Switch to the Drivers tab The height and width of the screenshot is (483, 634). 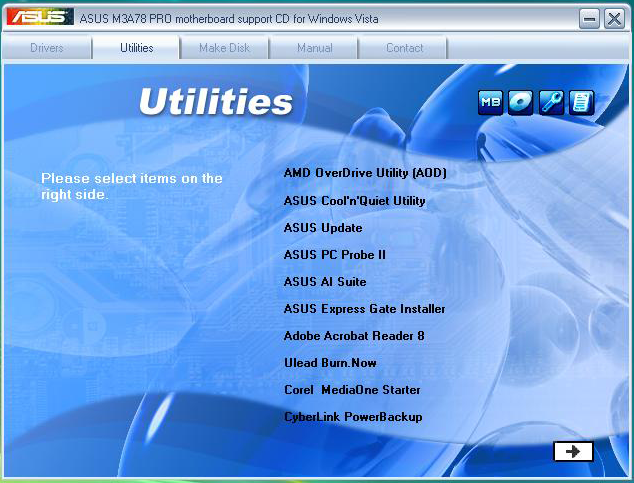pos(47,48)
